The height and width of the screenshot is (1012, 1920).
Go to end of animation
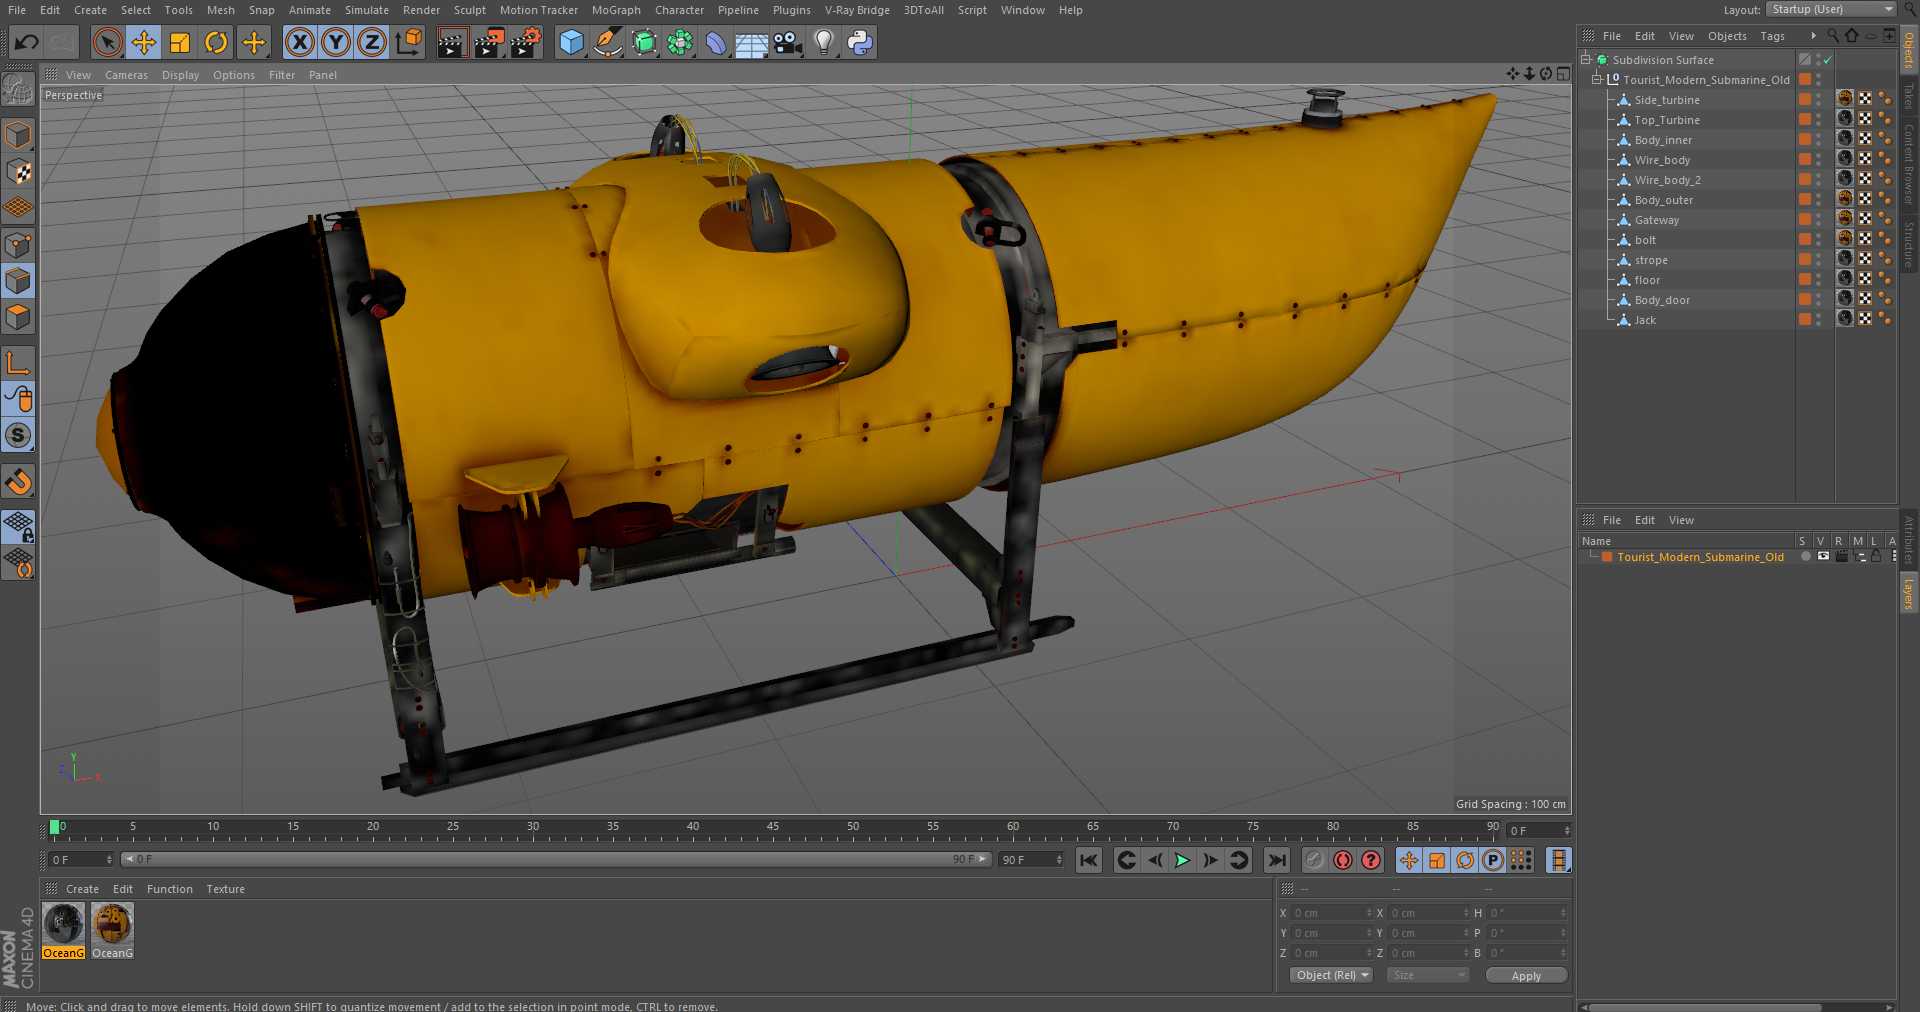coord(1277,860)
